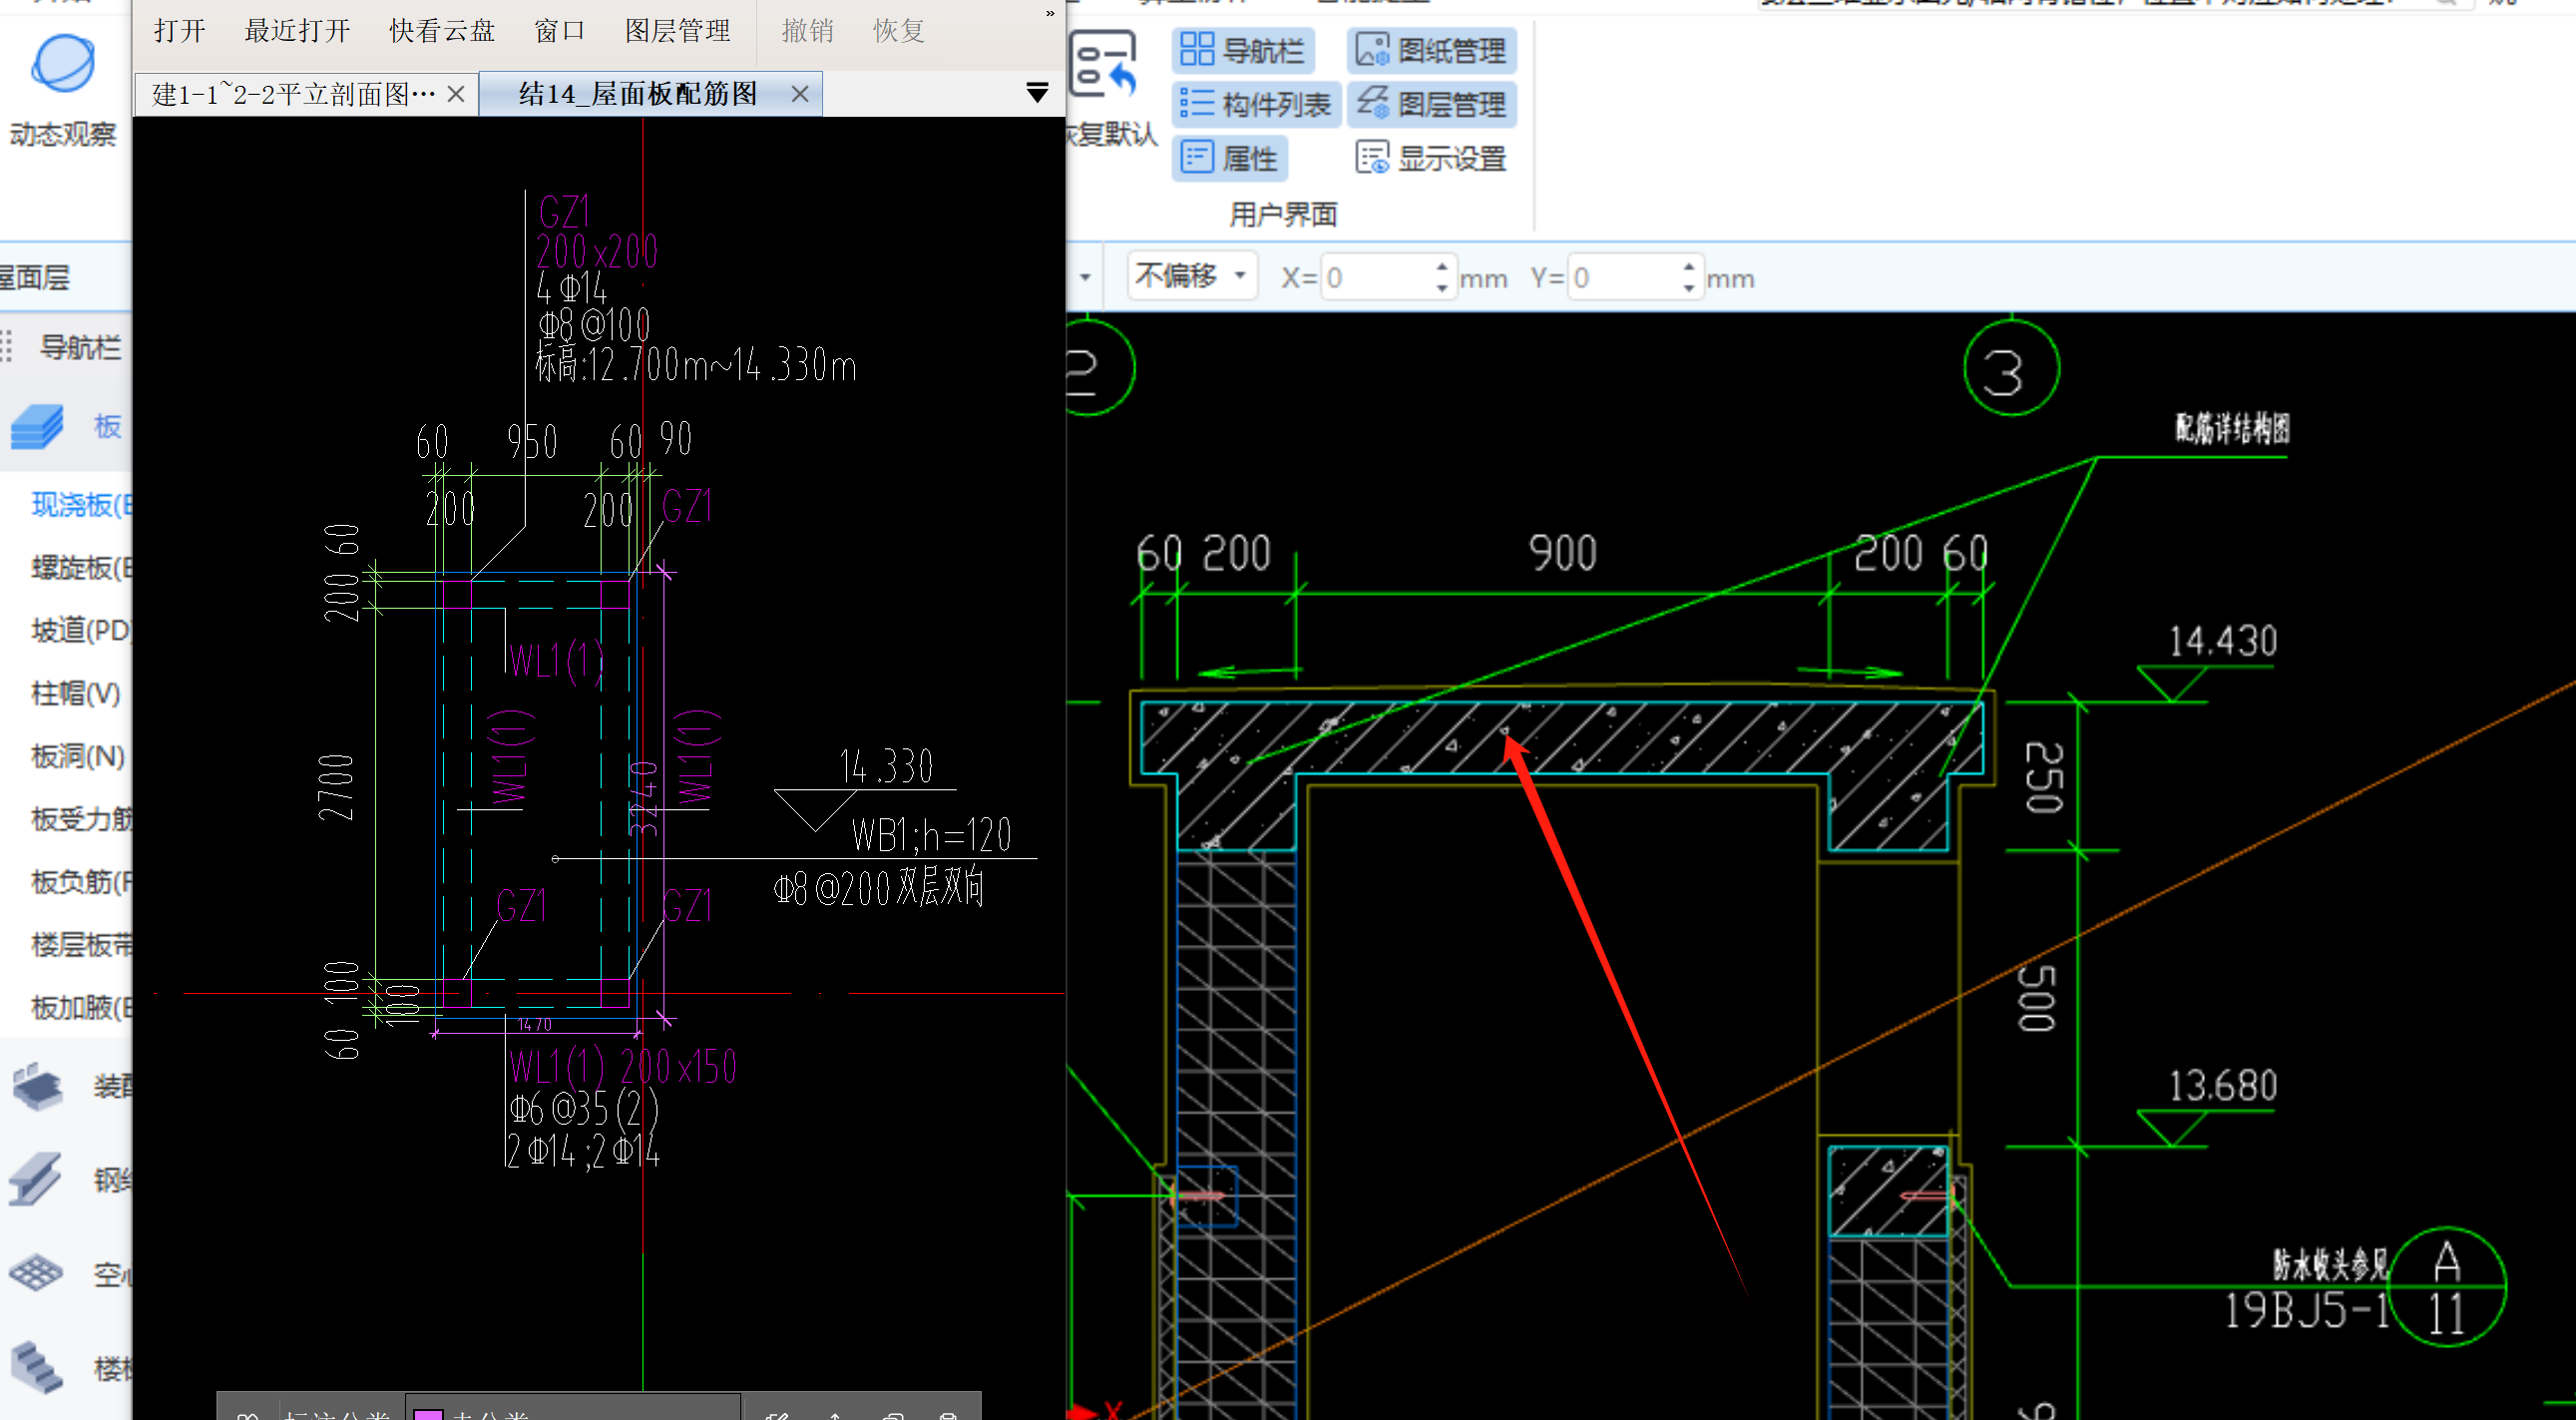Select 现浇板 in the navigation tree

(x=80, y=505)
